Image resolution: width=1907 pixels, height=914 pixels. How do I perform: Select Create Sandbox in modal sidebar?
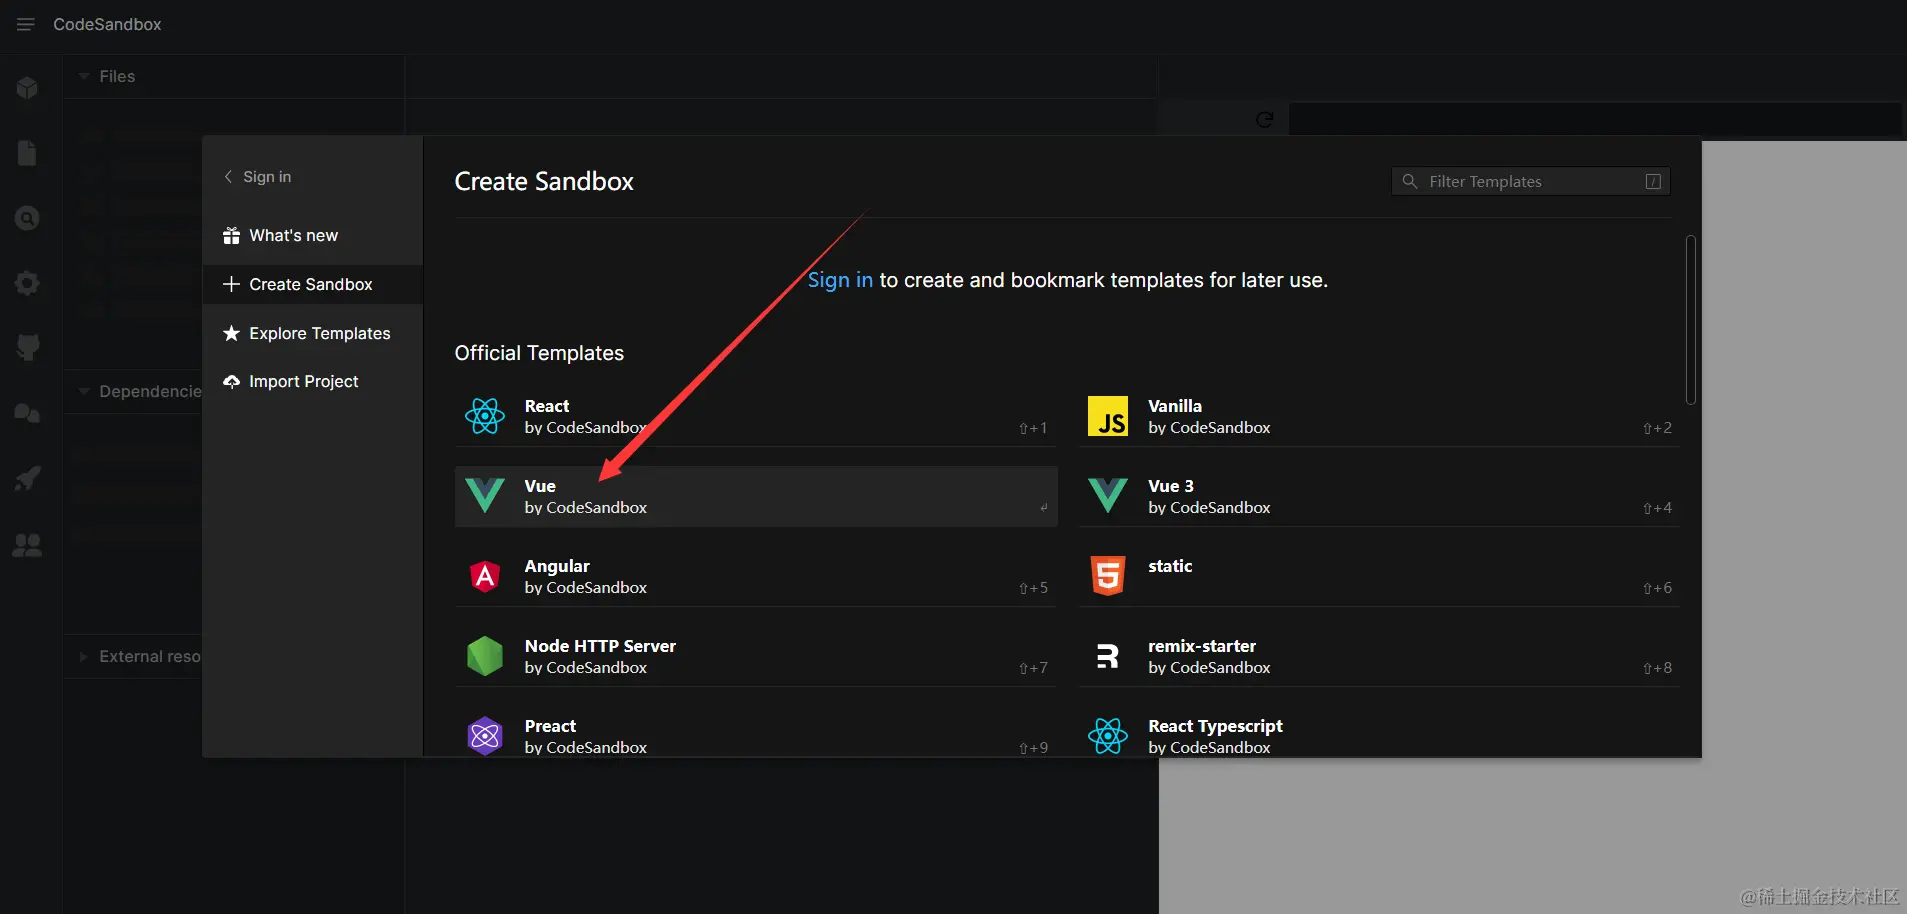pyautogui.click(x=312, y=284)
